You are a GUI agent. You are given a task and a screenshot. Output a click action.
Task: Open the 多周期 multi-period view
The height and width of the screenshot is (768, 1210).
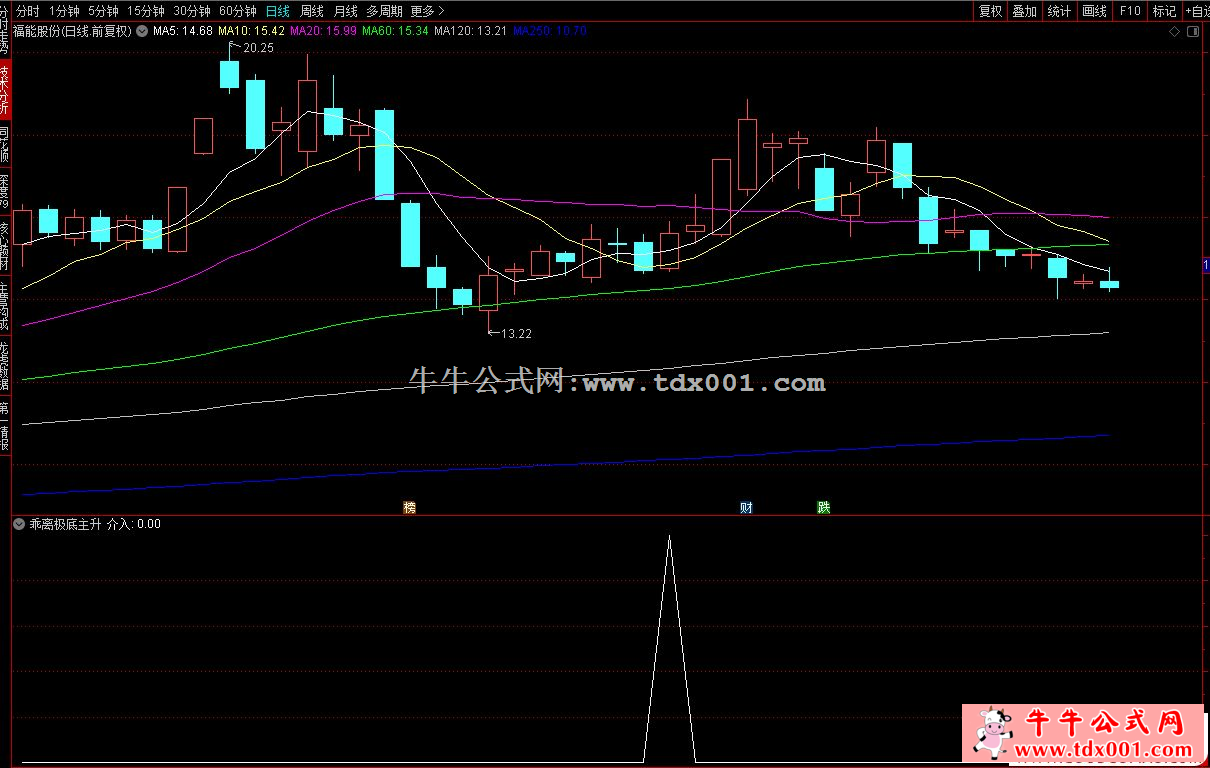point(385,11)
